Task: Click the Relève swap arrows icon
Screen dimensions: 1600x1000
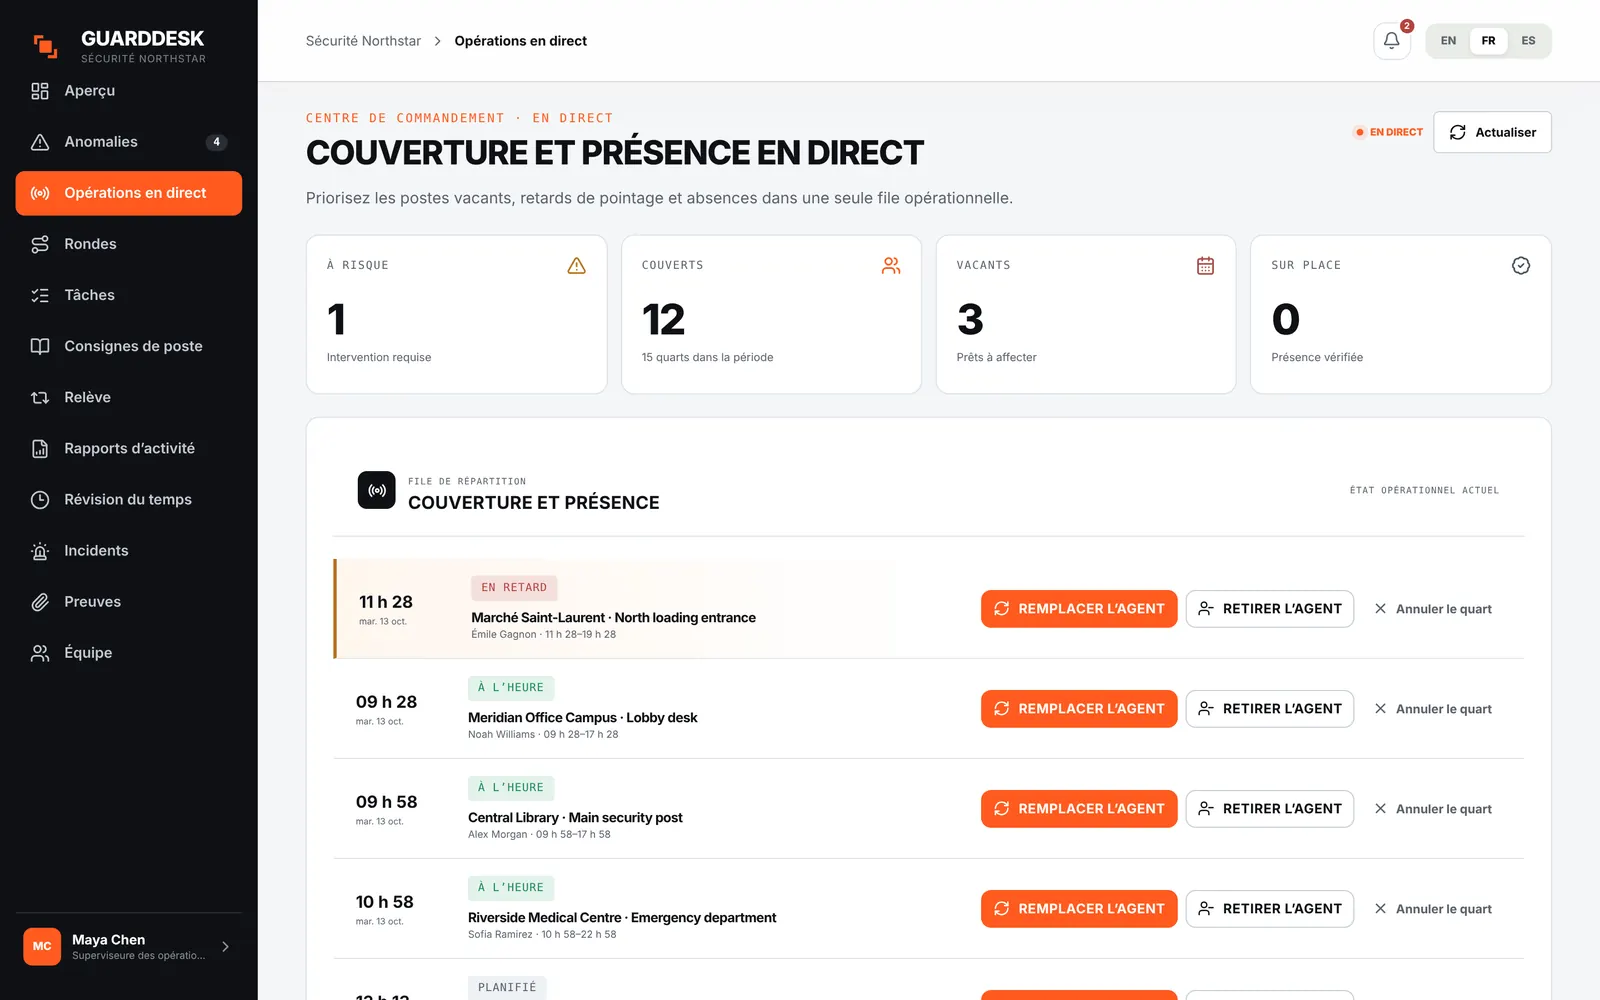Action: [40, 397]
